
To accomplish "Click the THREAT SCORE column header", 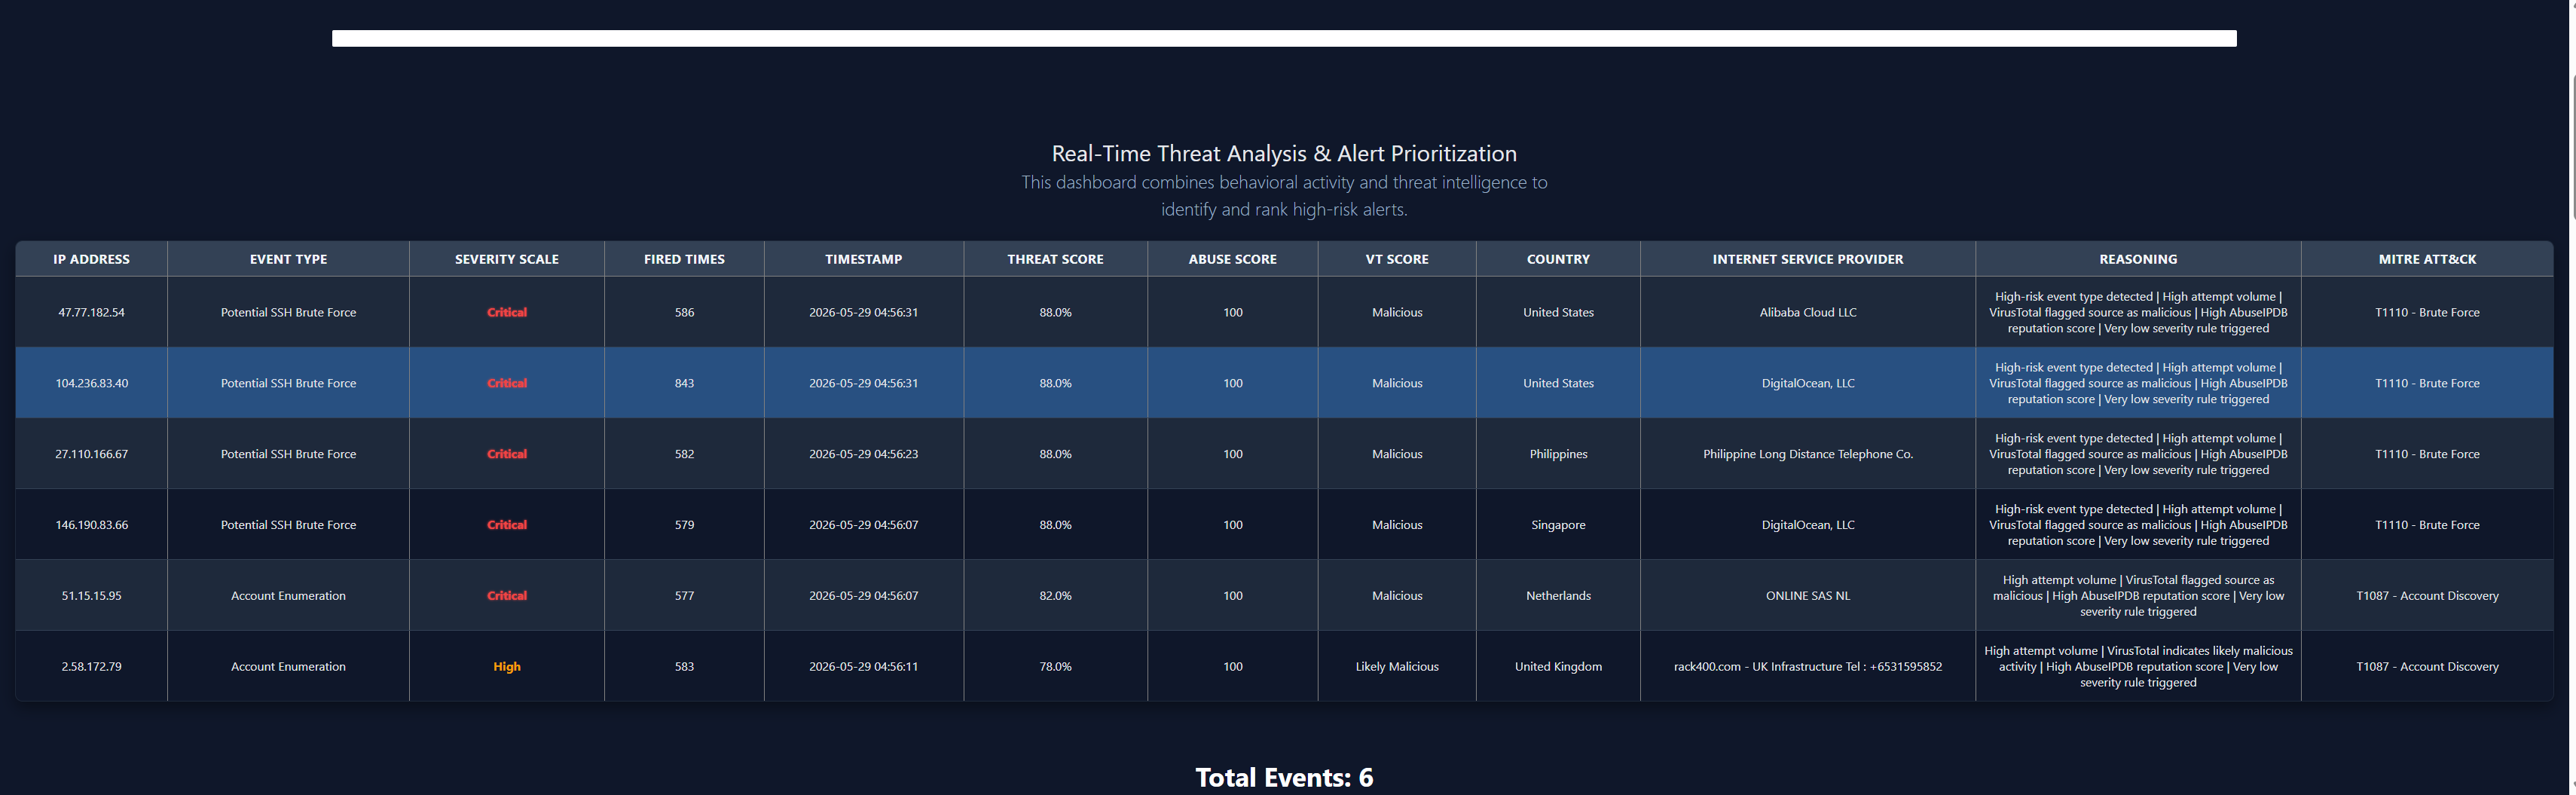I will coord(1055,259).
